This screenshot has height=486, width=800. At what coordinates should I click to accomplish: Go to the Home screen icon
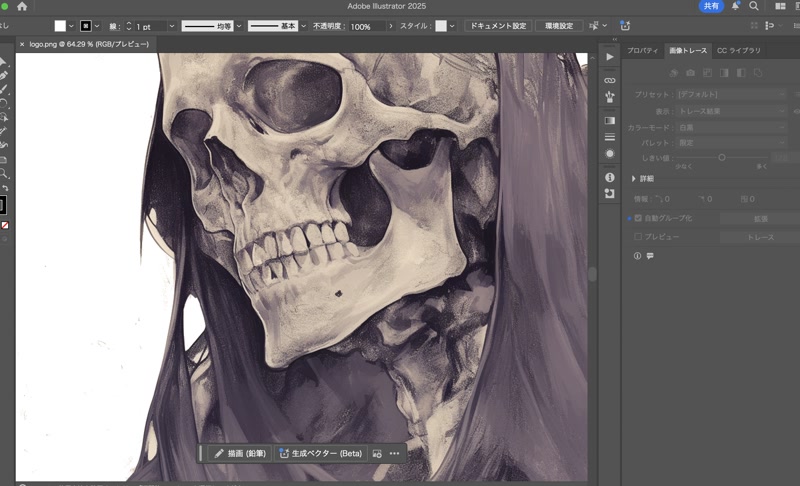click(x=22, y=6)
